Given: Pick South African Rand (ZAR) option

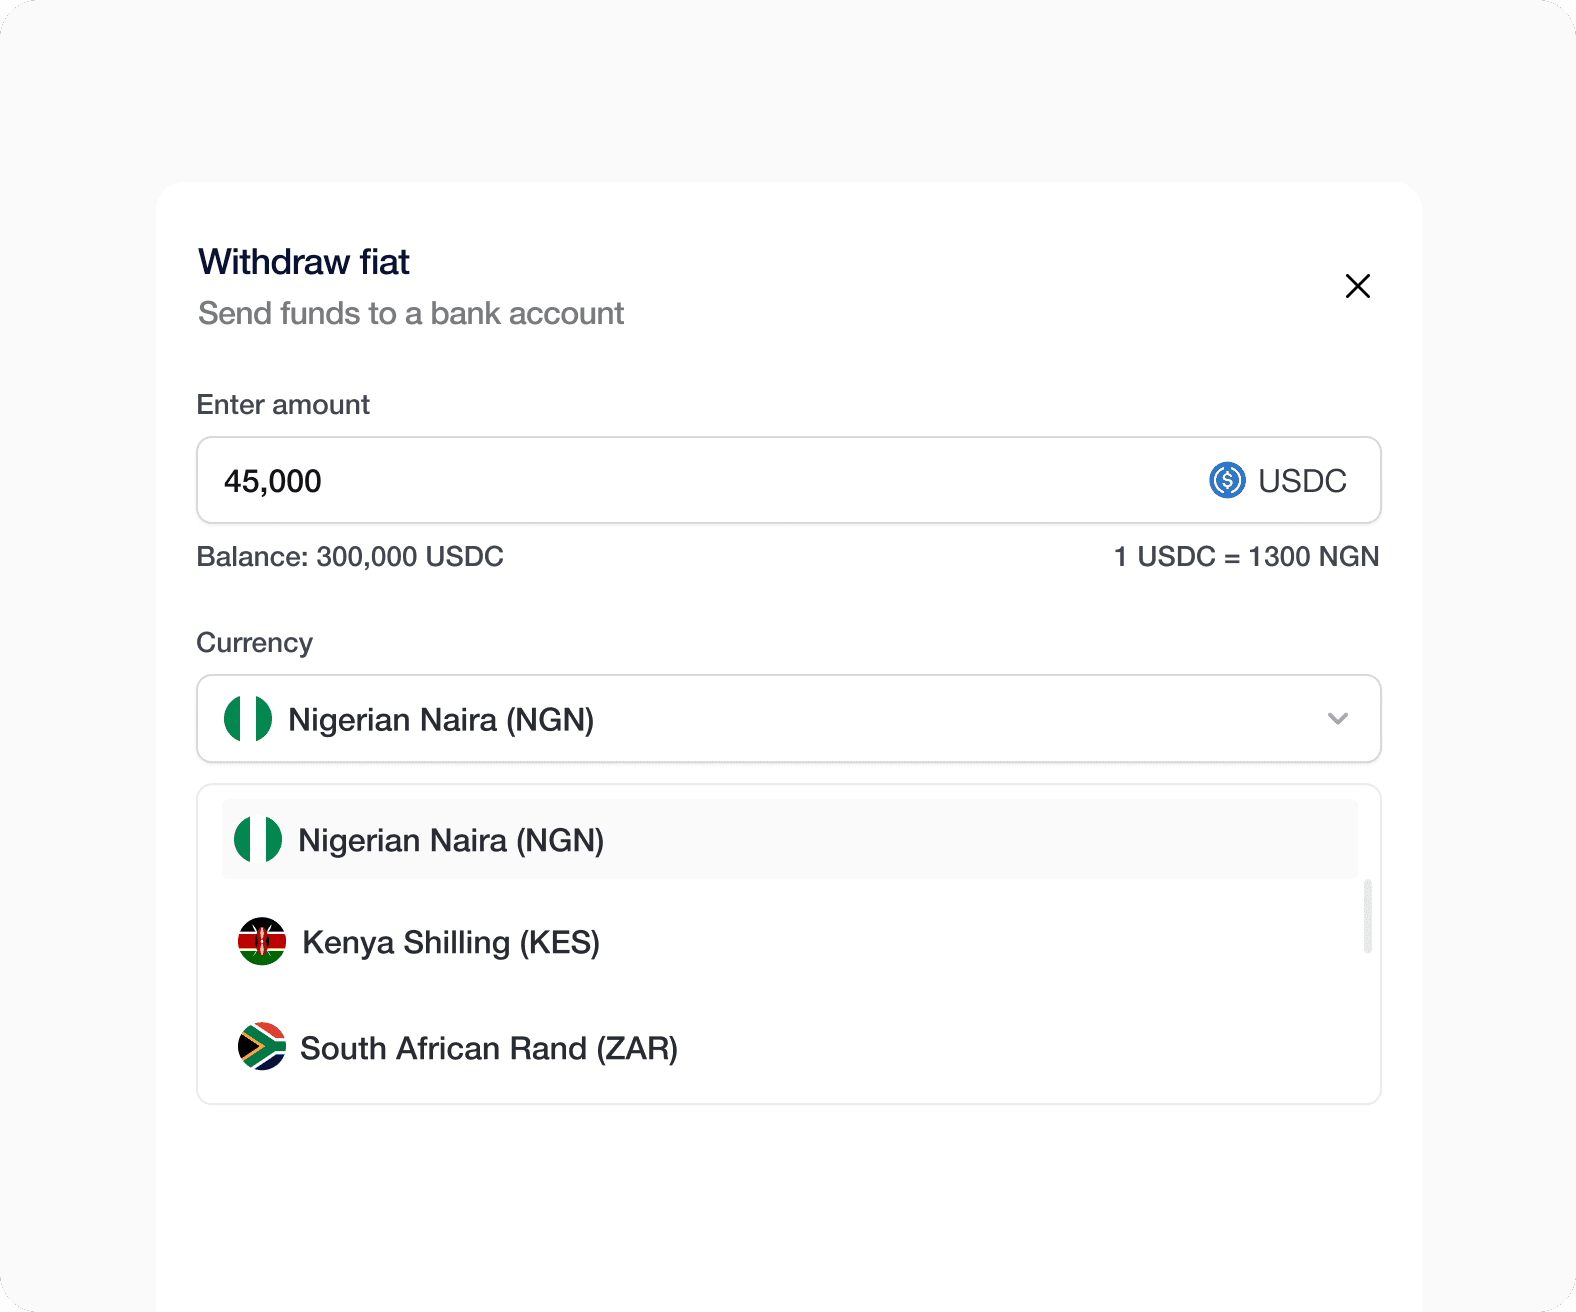Looking at the screenshot, I should [489, 1048].
